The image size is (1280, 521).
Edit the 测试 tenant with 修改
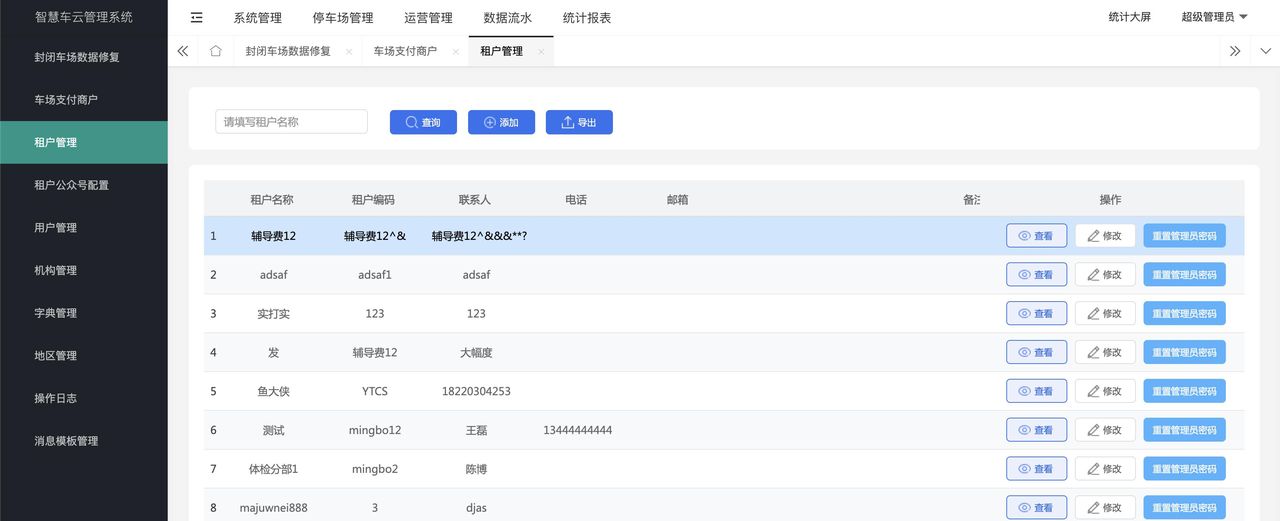(x=1105, y=430)
